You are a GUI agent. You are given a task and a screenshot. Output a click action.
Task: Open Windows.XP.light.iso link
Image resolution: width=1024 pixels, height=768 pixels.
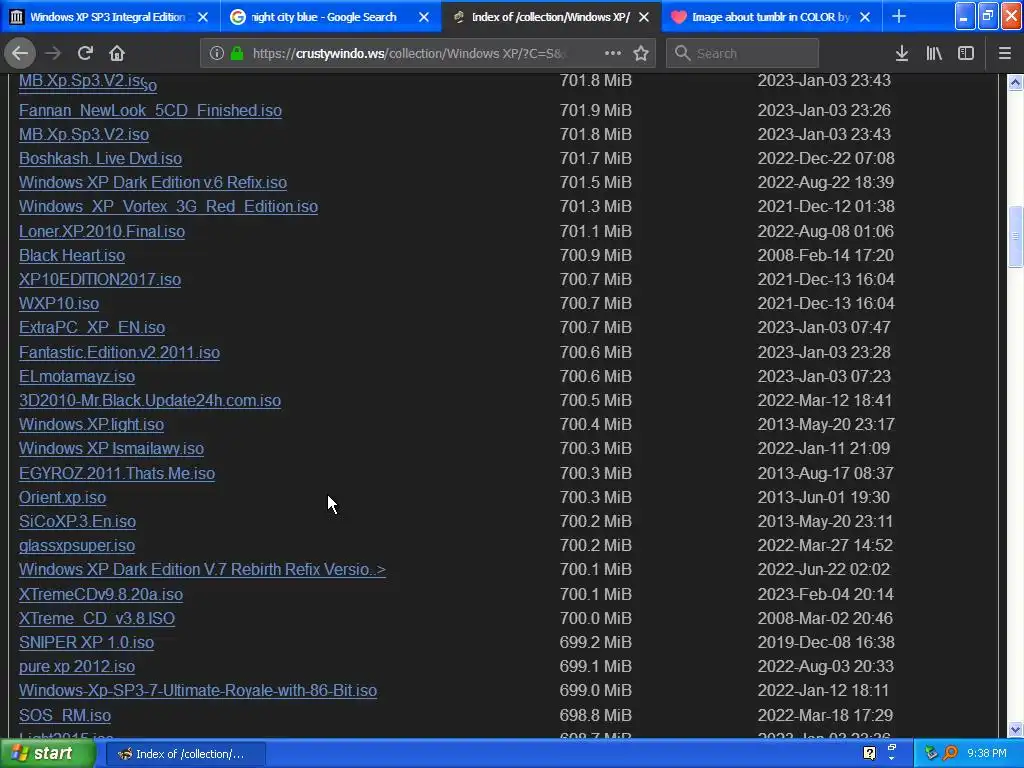[x=91, y=424]
